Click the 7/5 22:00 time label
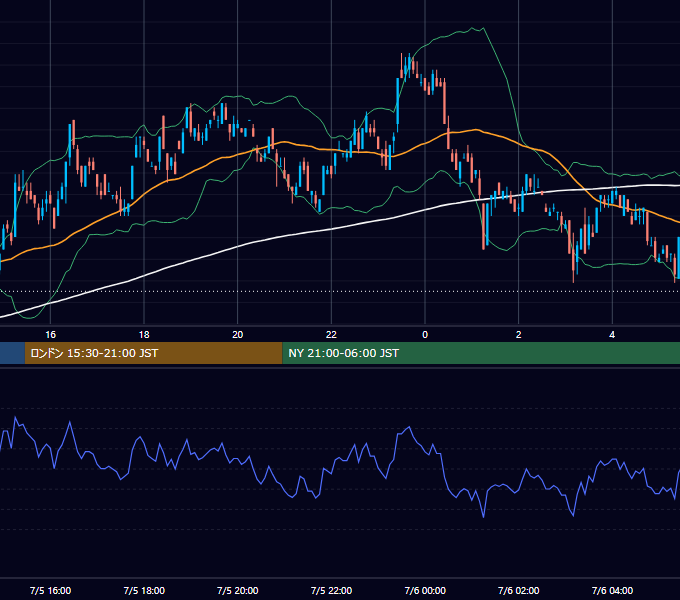This screenshot has width=680, height=600. click(331, 590)
